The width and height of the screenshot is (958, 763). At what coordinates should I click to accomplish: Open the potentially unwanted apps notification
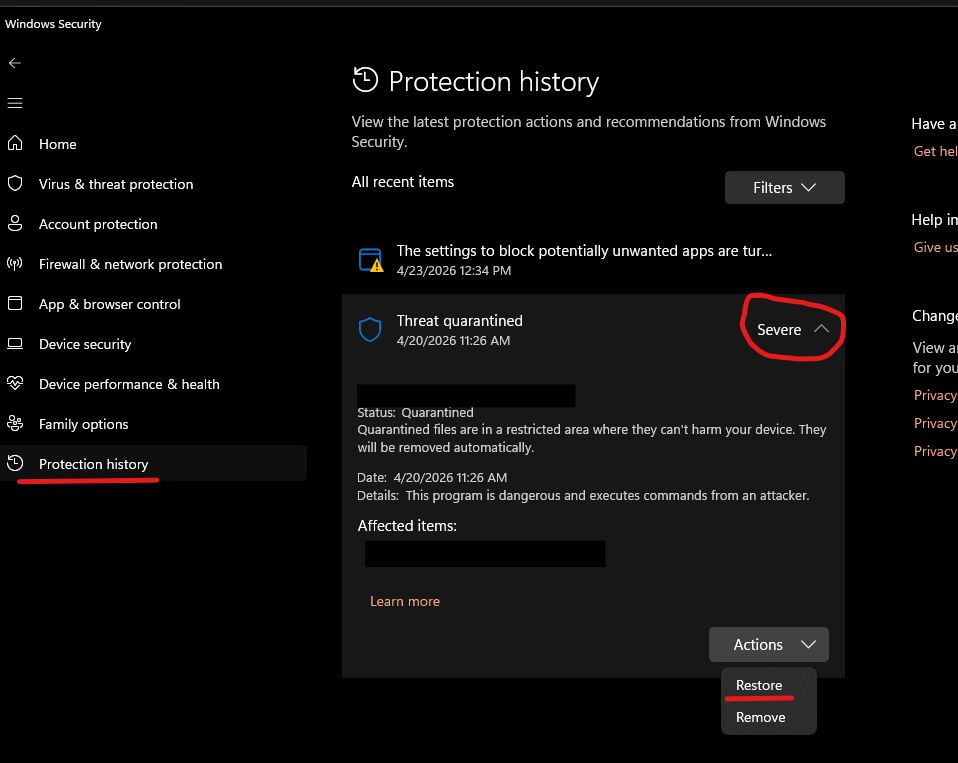583,251
